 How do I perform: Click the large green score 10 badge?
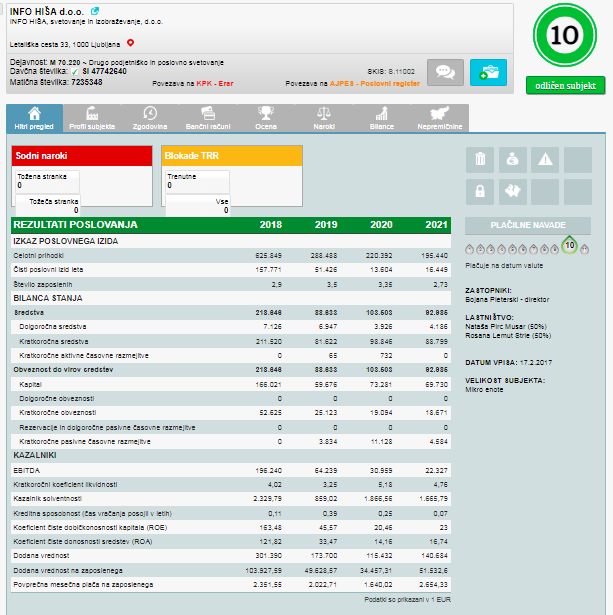(565, 35)
